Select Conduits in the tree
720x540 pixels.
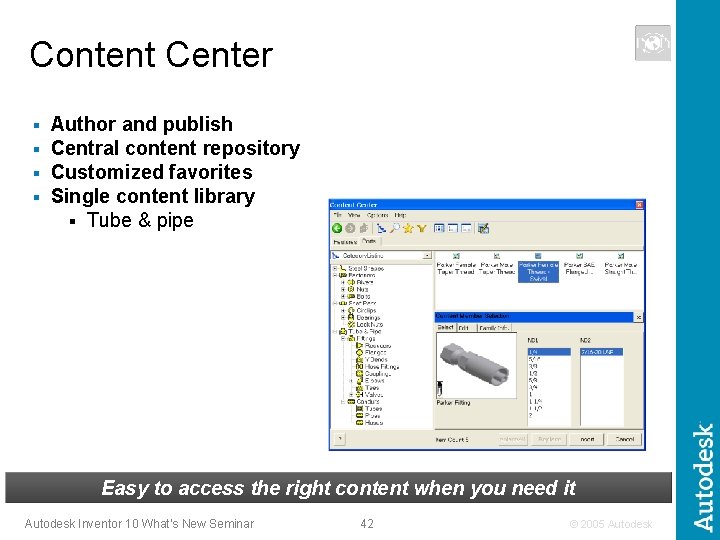click(x=368, y=402)
